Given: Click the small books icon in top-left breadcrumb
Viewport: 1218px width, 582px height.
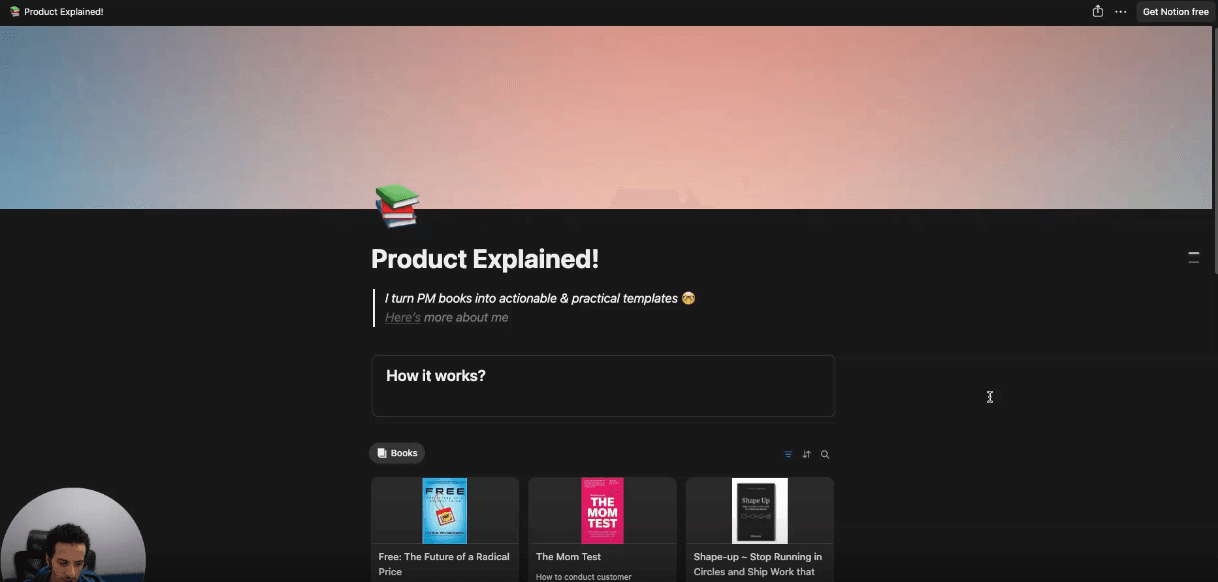Looking at the screenshot, I should coord(14,12).
